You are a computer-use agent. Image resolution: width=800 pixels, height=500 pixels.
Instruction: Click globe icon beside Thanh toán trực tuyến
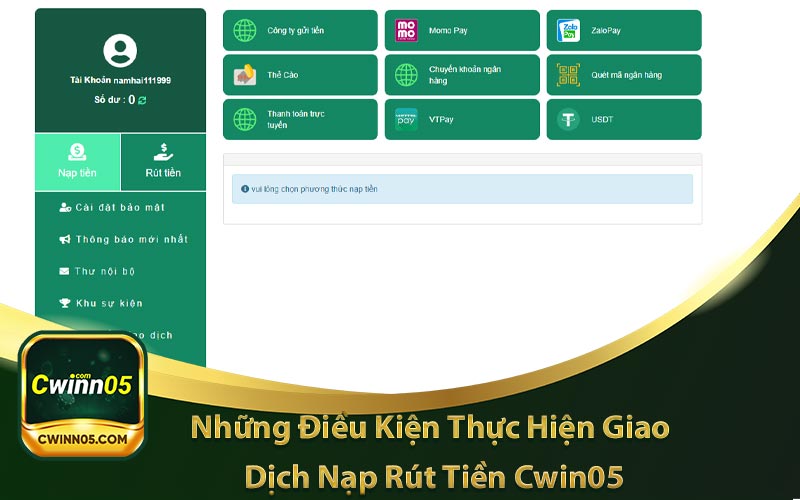click(x=245, y=119)
